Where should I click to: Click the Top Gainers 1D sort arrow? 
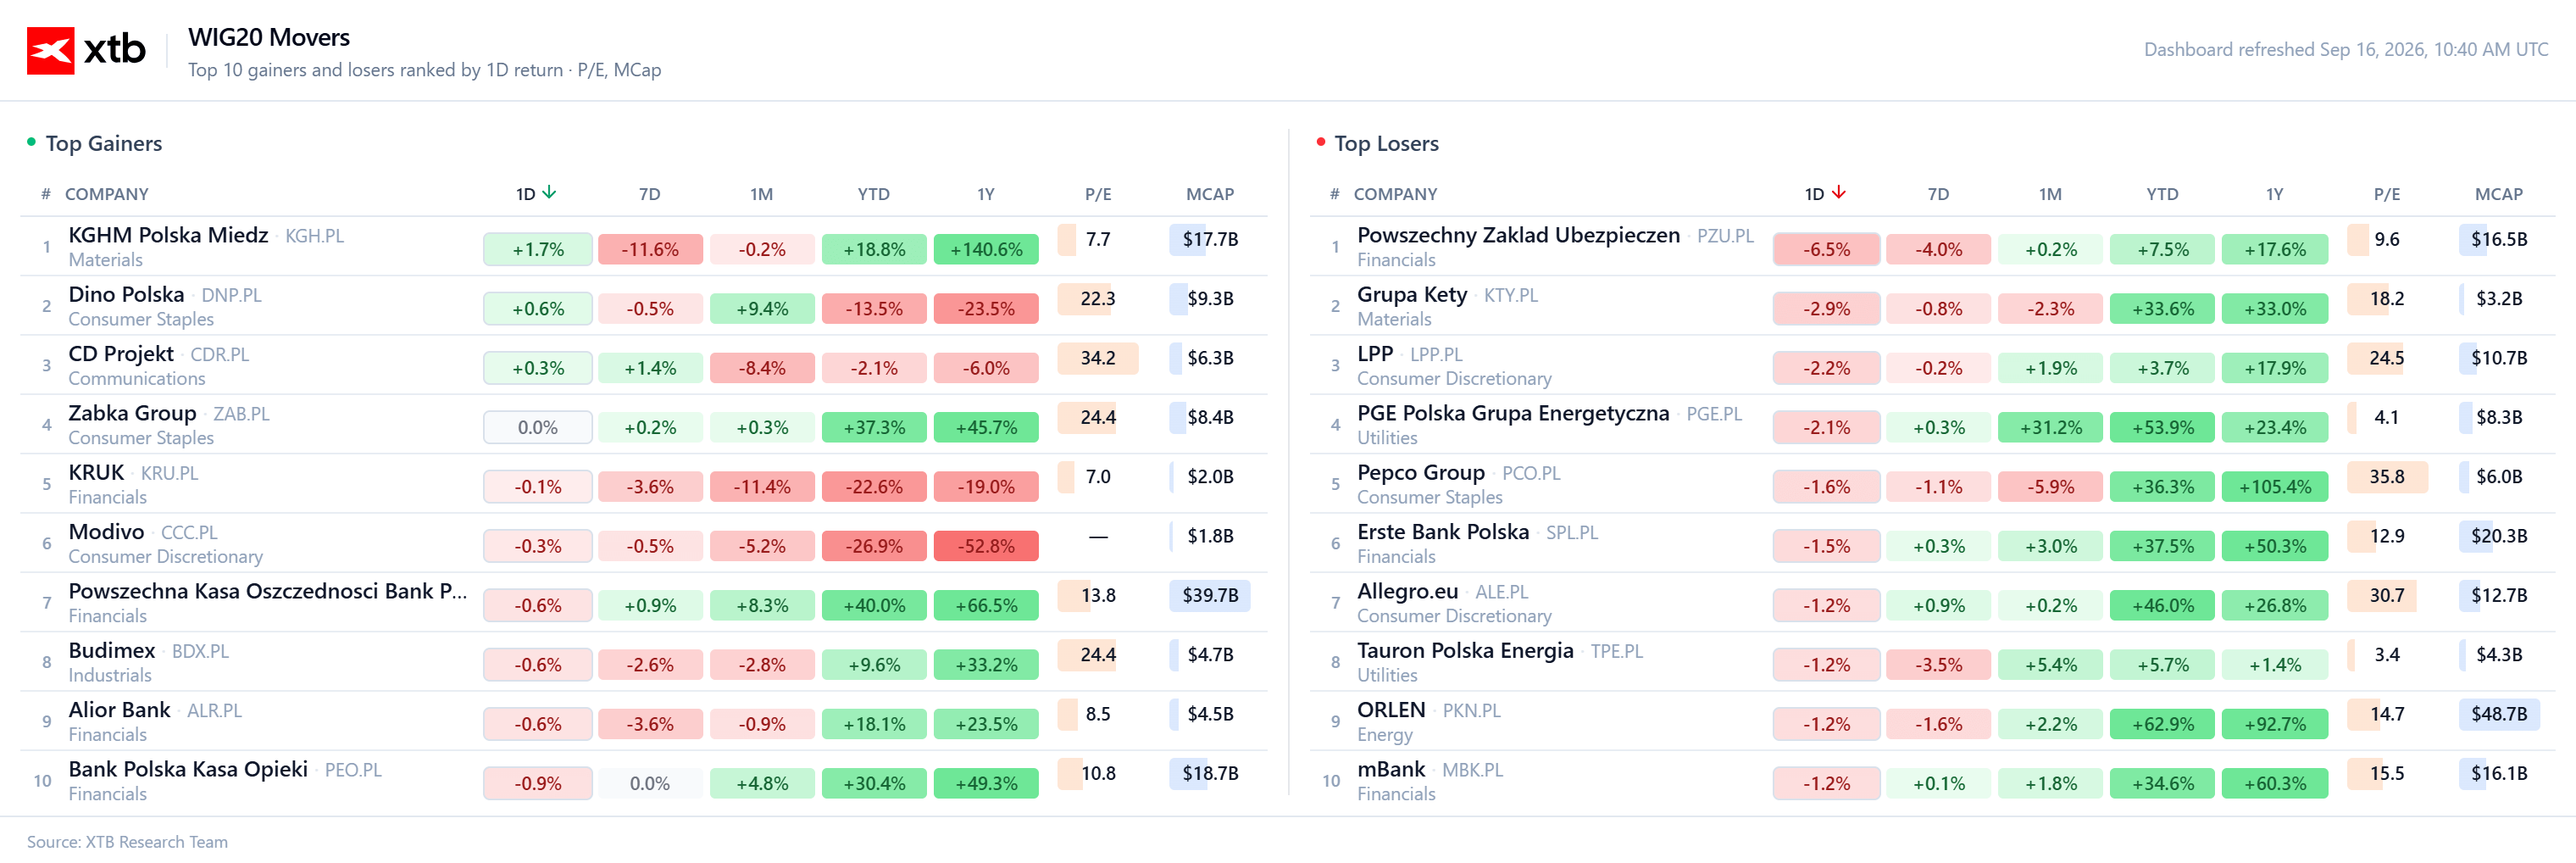[x=549, y=193]
